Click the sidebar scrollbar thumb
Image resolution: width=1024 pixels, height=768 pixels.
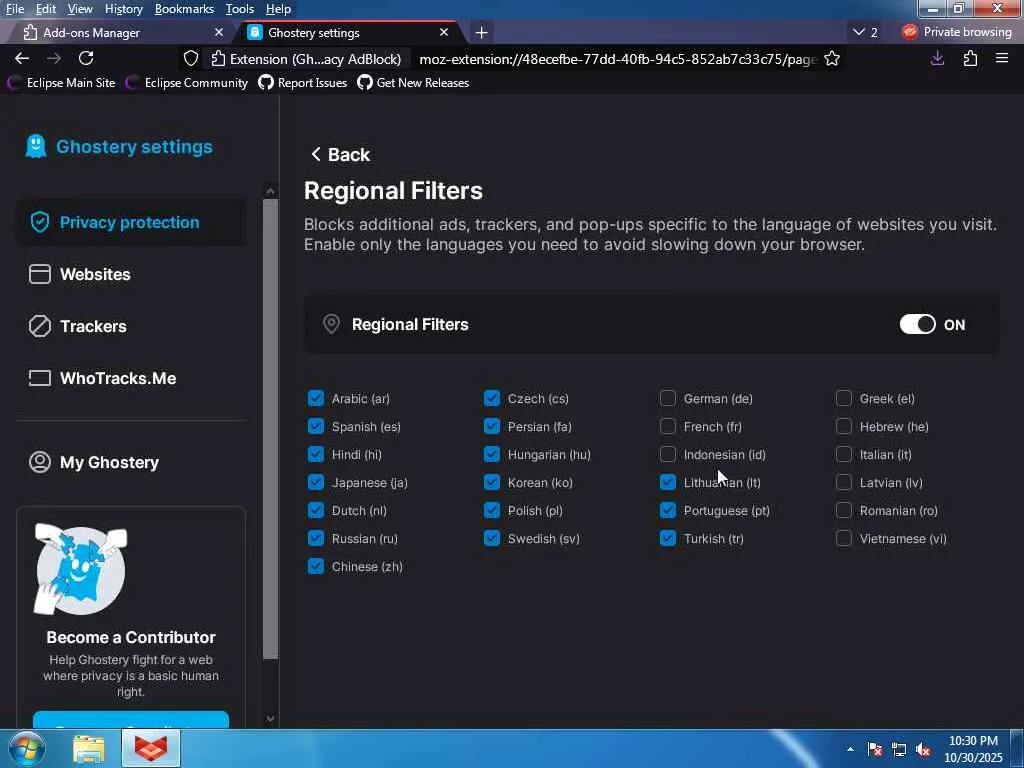coord(270,429)
